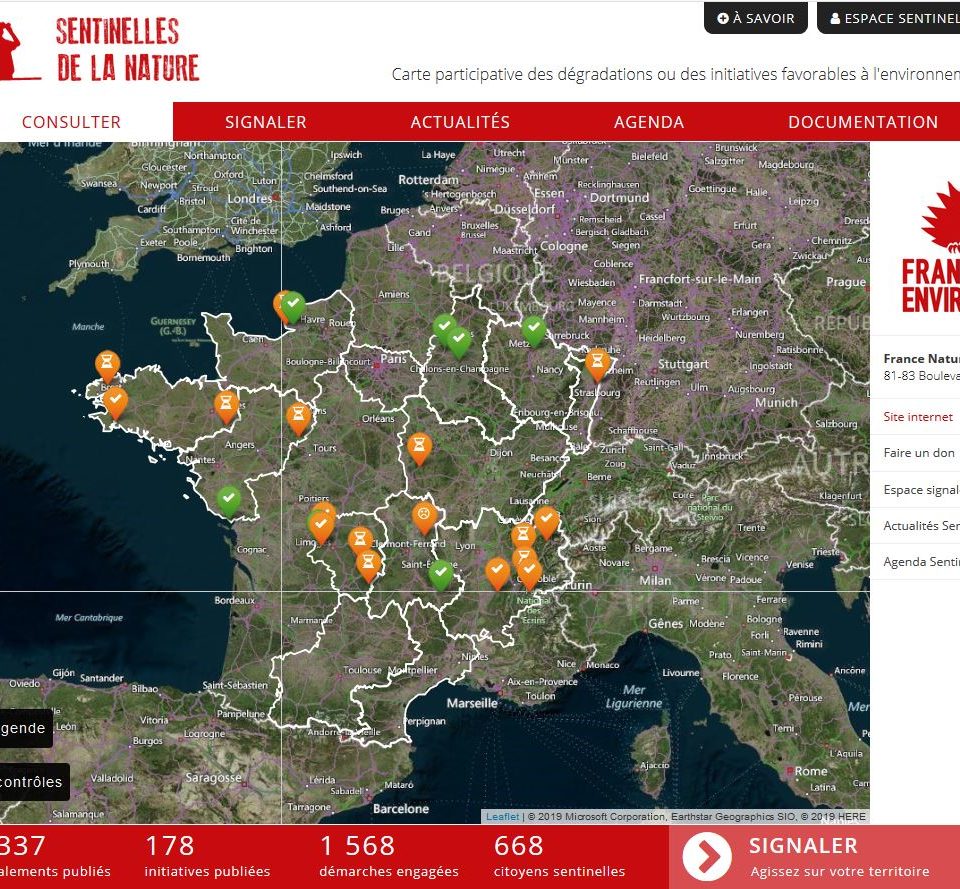
Task: Click the bold 'France Natur' sidebar heading
Action: pyautogui.click(x=921, y=359)
